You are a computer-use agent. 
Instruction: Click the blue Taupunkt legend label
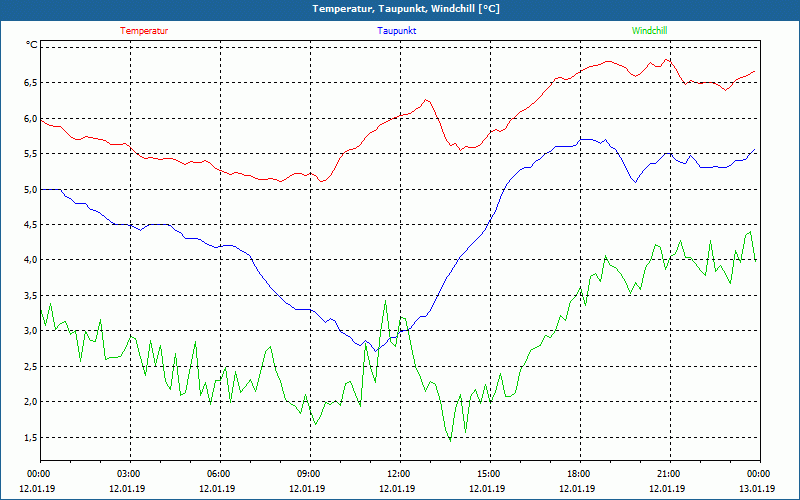(396, 31)
